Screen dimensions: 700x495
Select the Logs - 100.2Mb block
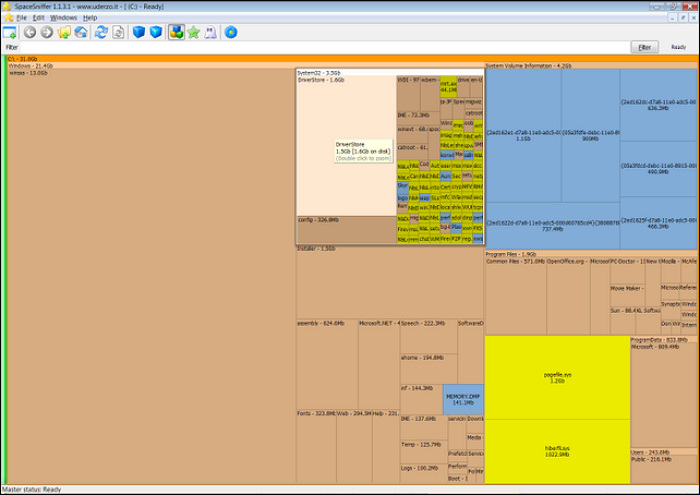tap(424, 474)
